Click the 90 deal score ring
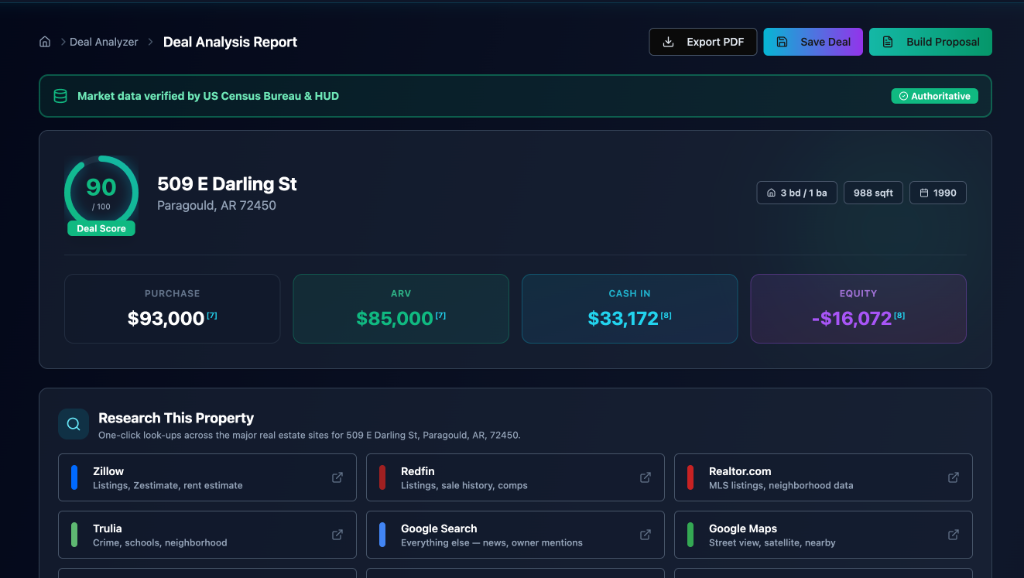 (x=101, y=192)
